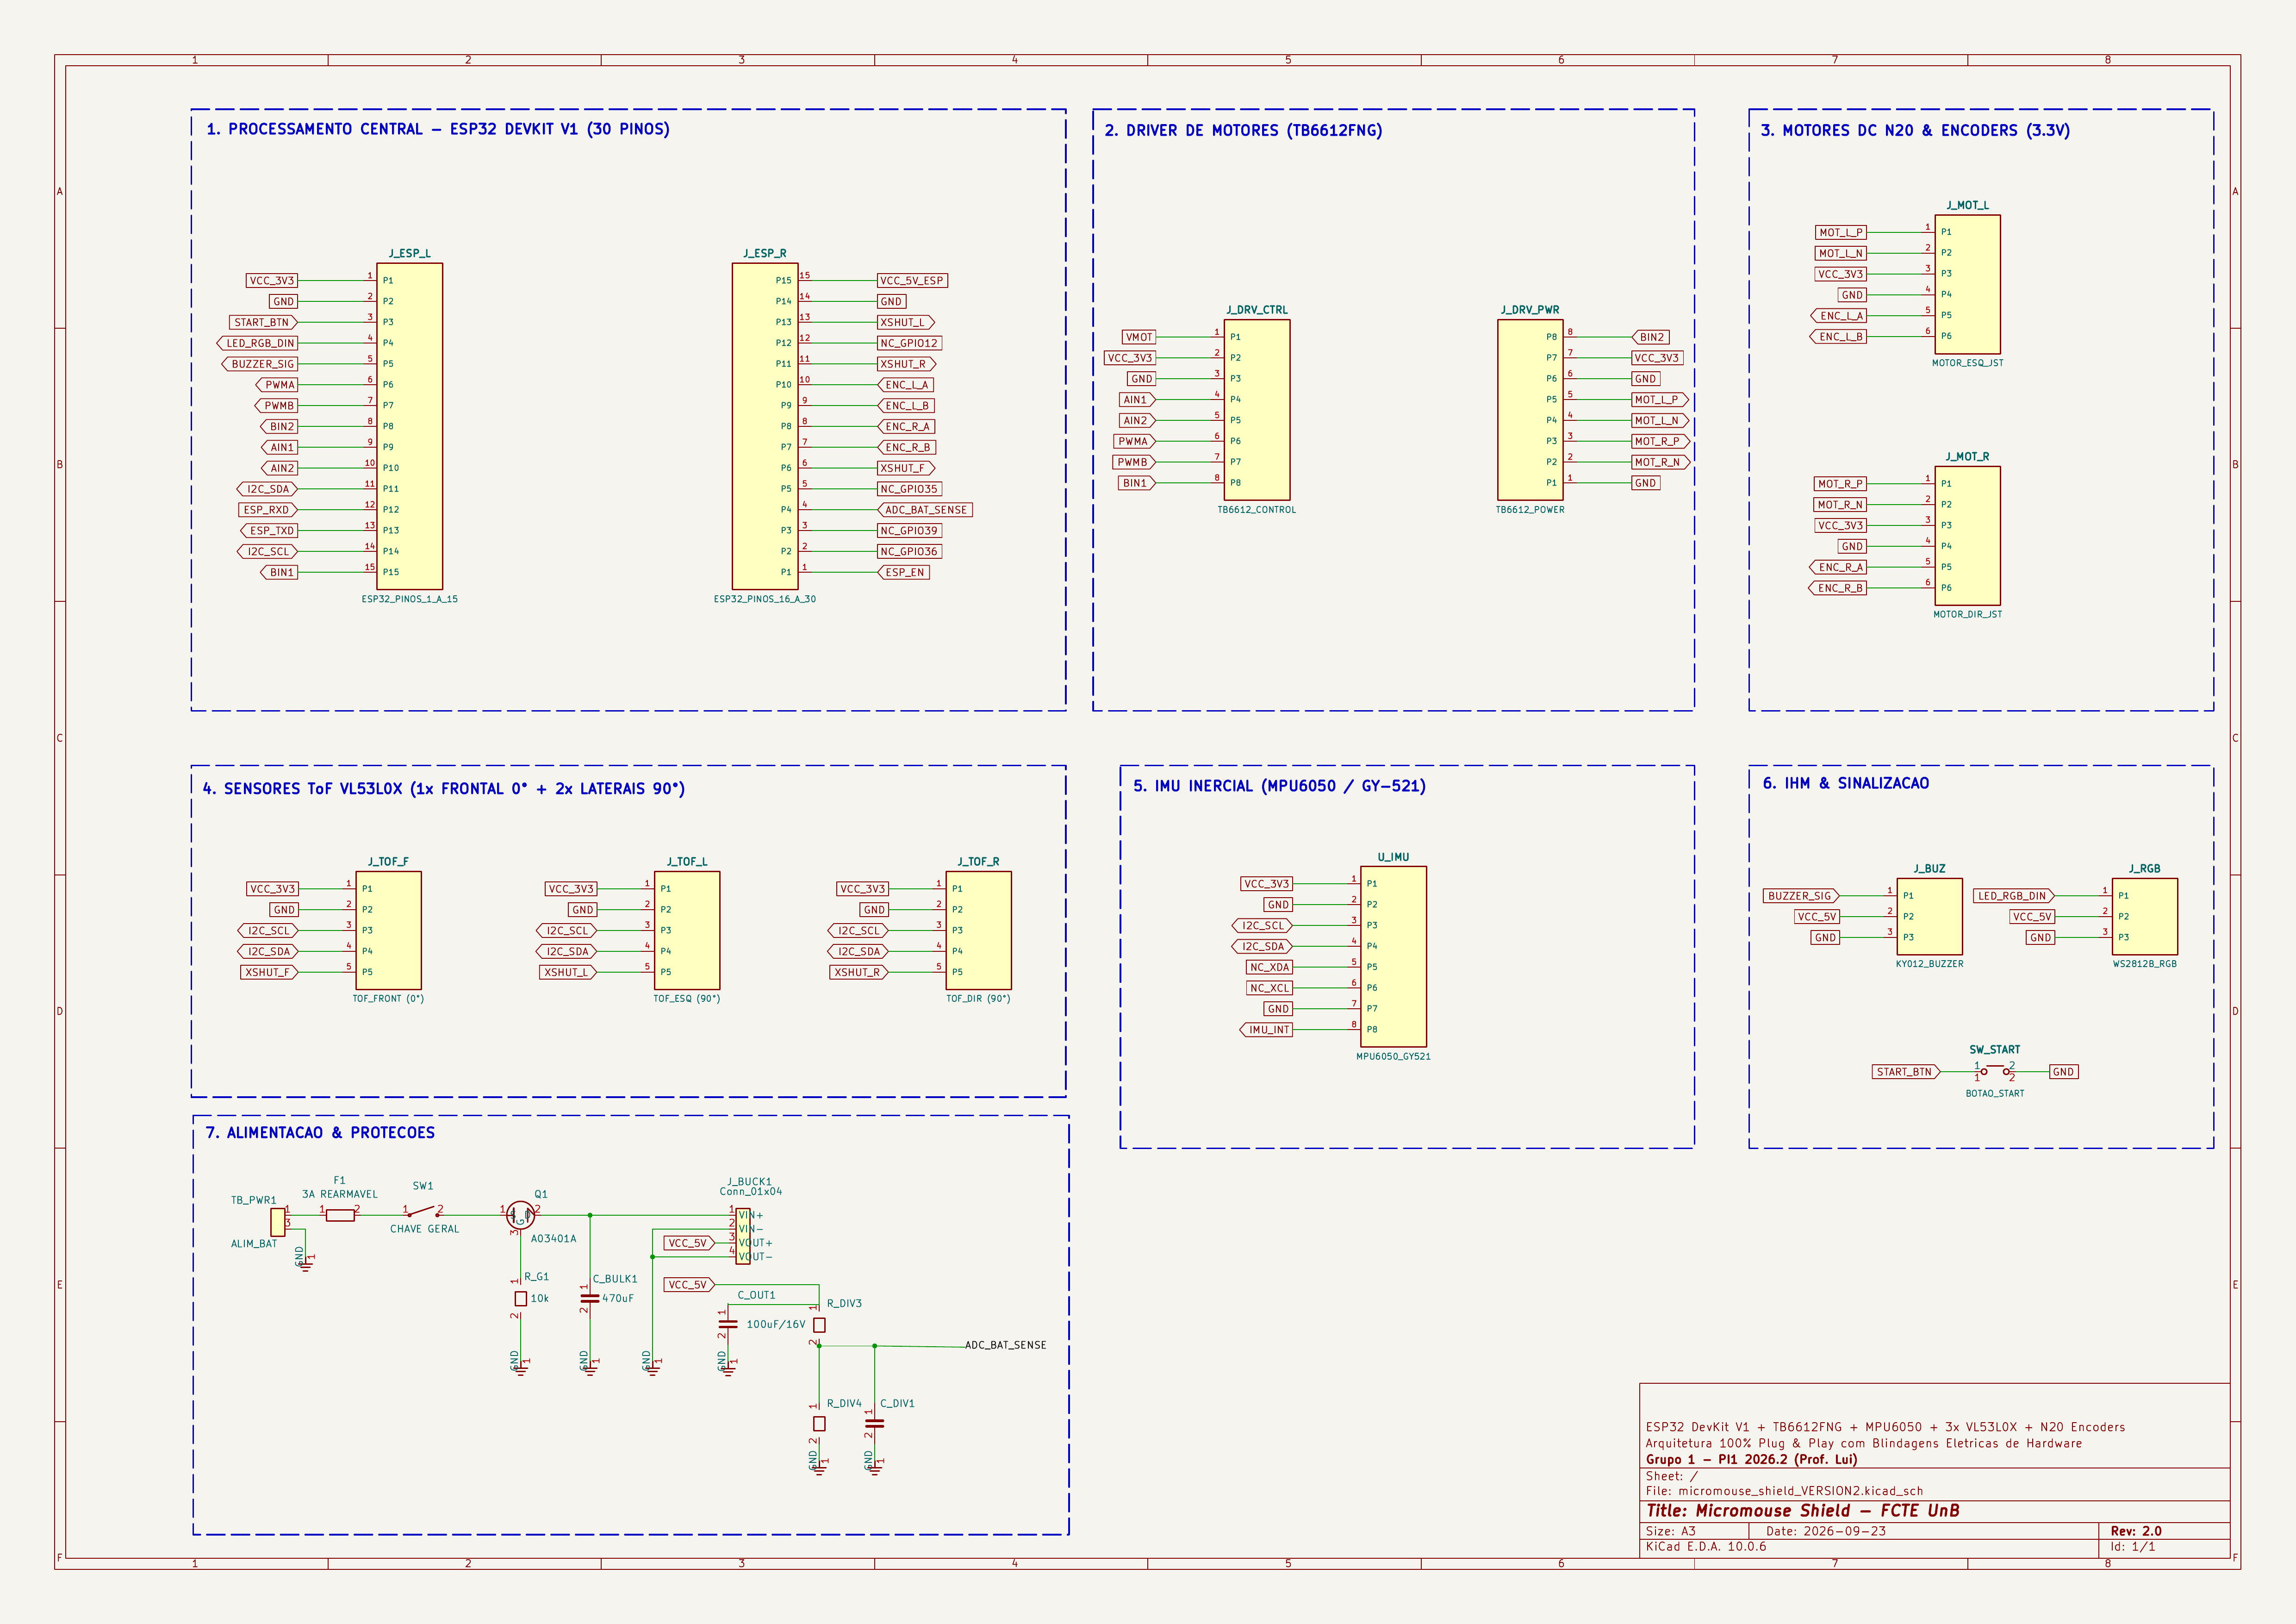The height and width of the screenshot is (1624, 2296).
Task: Click the J_DRV_CTRL connector body
Action: [1257, 410]
